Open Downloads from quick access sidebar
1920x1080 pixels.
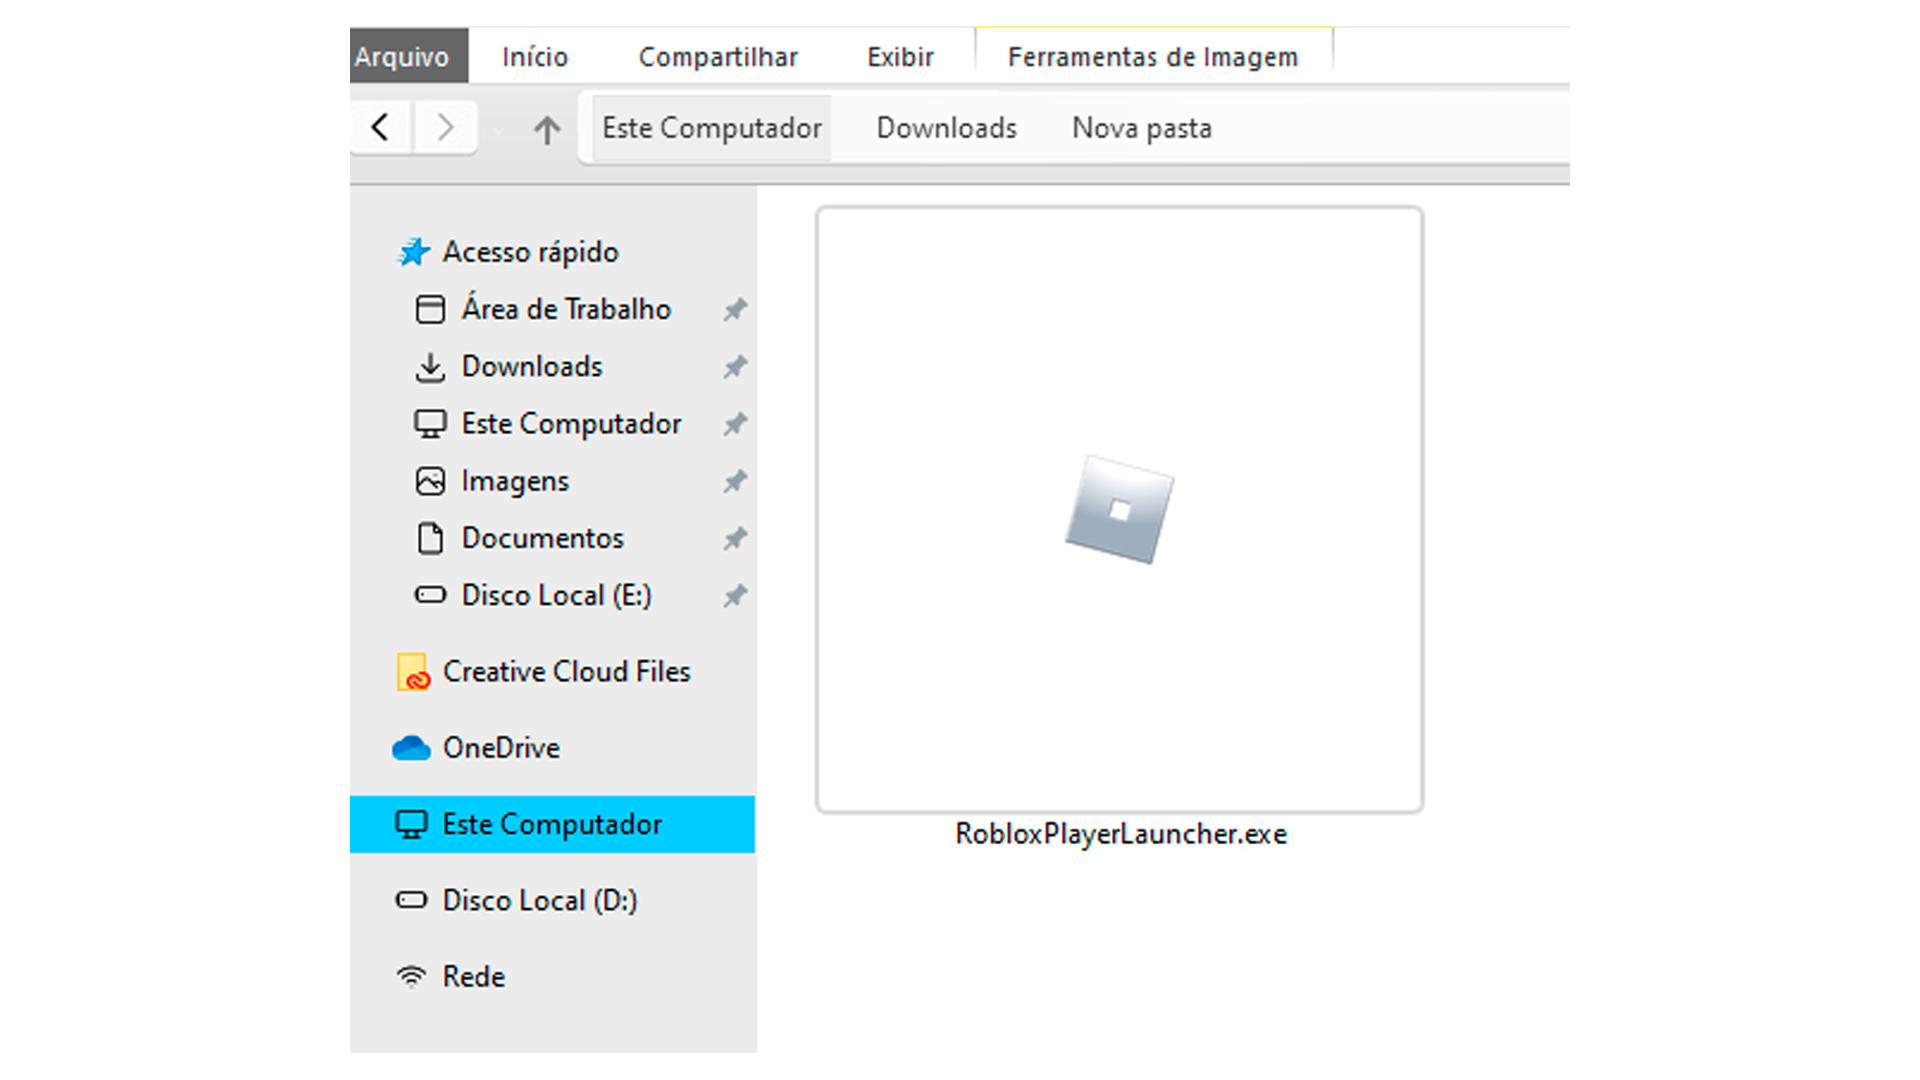pyautogui.click(x=531, y=365)
